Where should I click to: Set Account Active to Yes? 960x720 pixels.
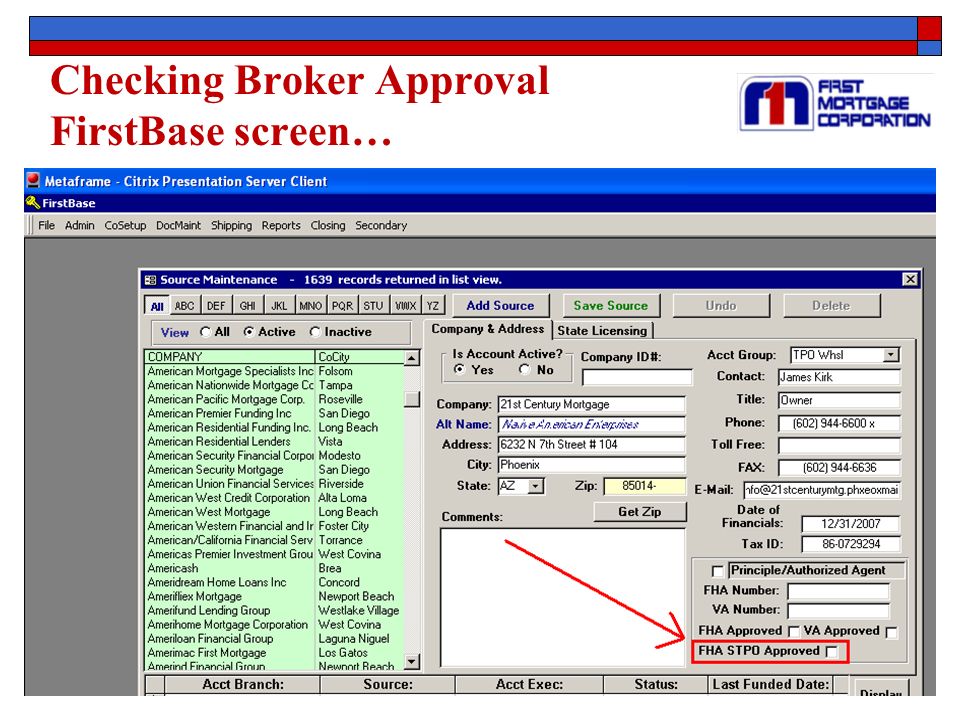pos(459,369)
